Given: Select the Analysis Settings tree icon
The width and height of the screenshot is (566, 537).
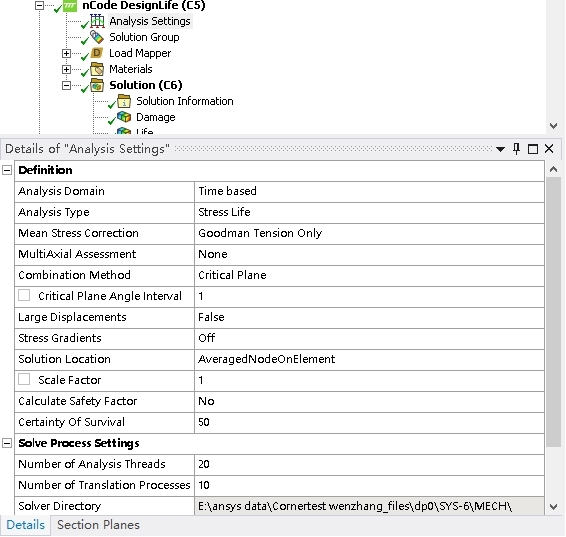Looking at the screenshot, I should tap(97, 21).
